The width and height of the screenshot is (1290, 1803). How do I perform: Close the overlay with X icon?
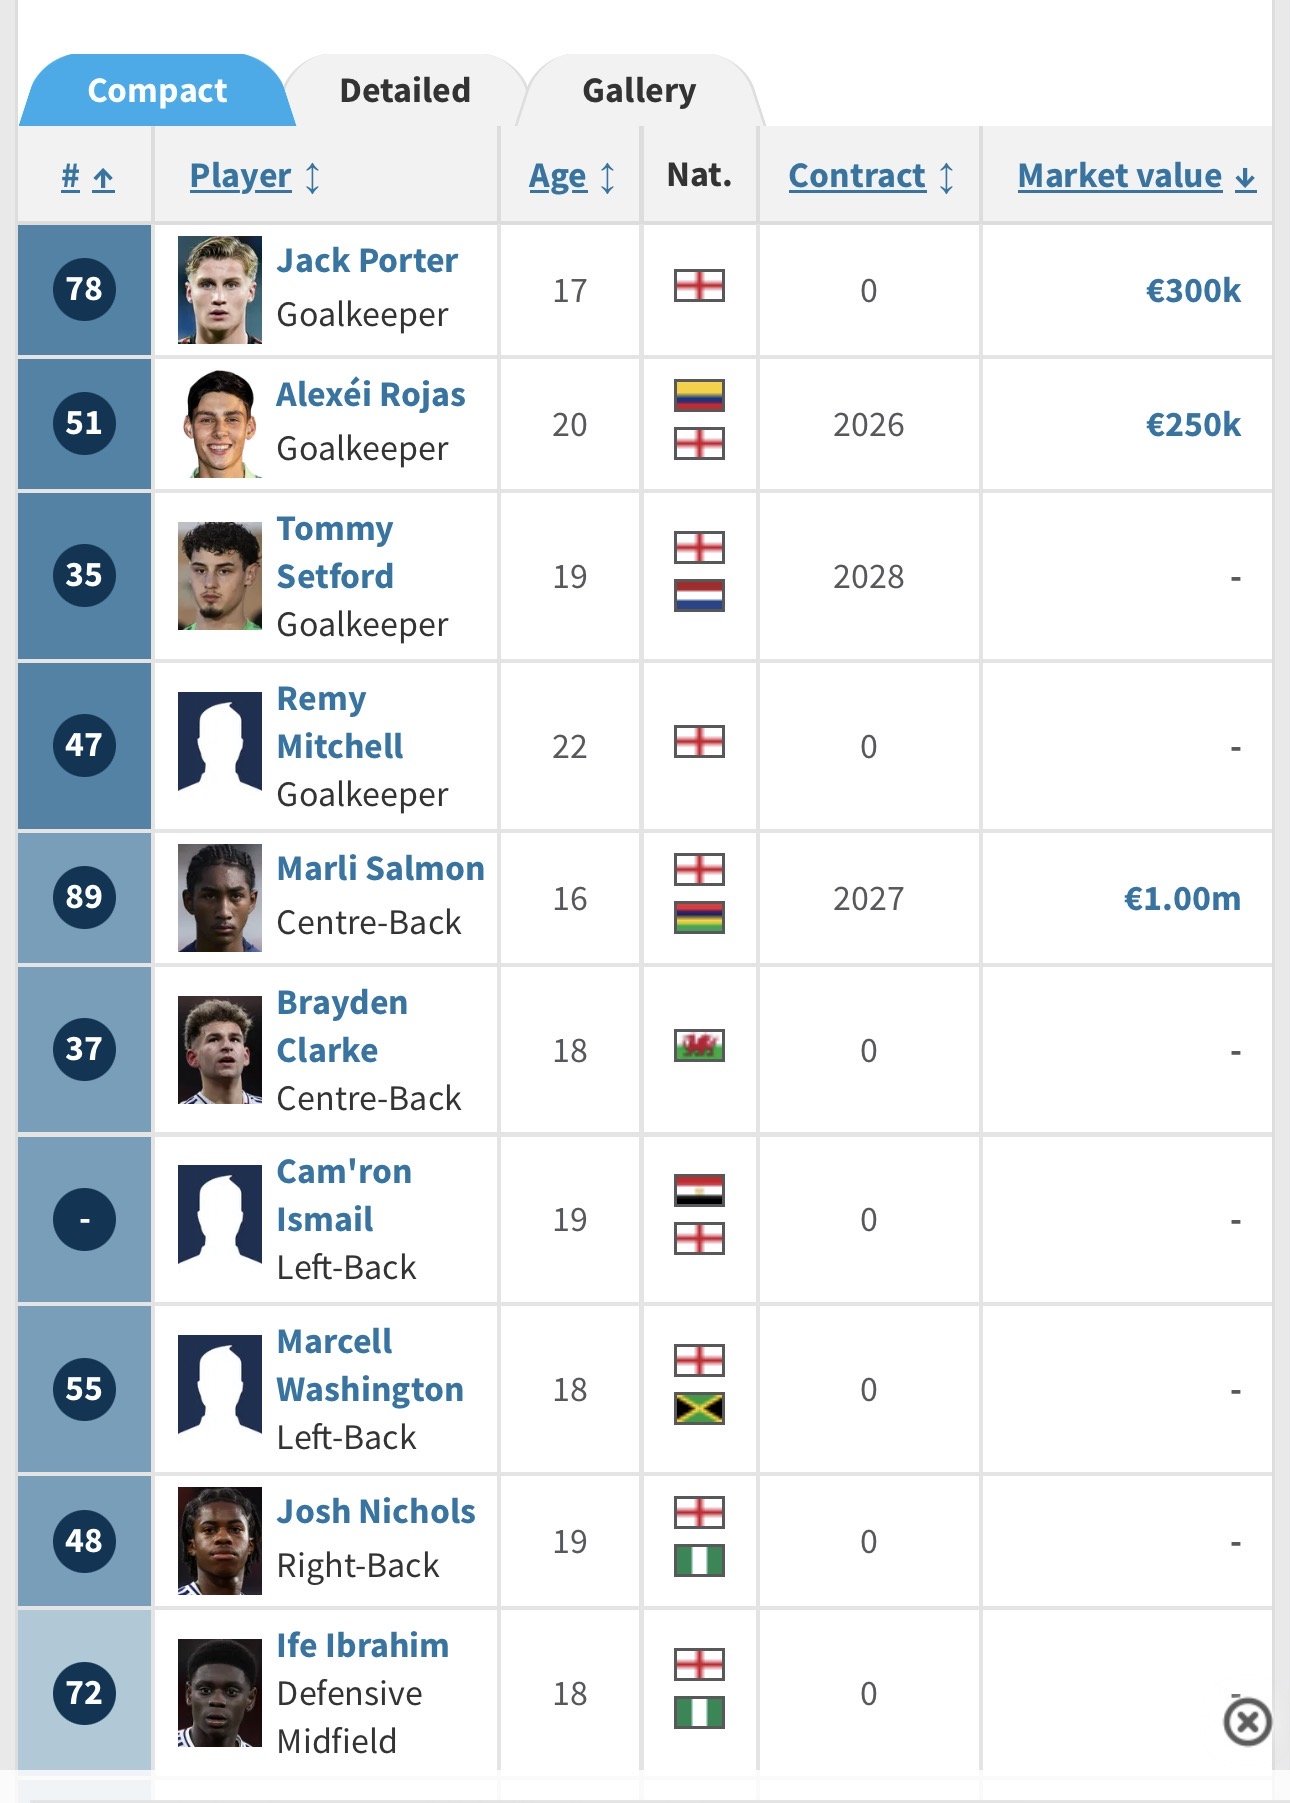(x=1247, y=1722)
